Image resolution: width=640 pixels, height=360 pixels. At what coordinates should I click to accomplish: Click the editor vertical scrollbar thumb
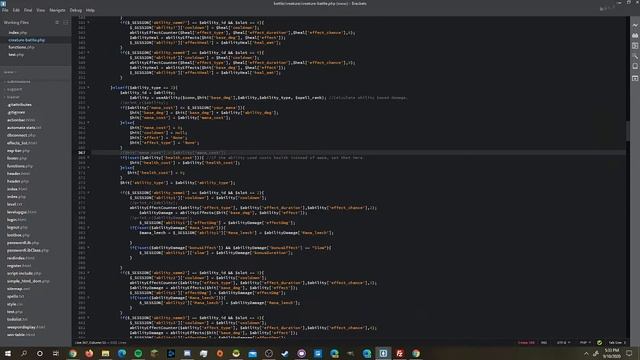[628, 131]
